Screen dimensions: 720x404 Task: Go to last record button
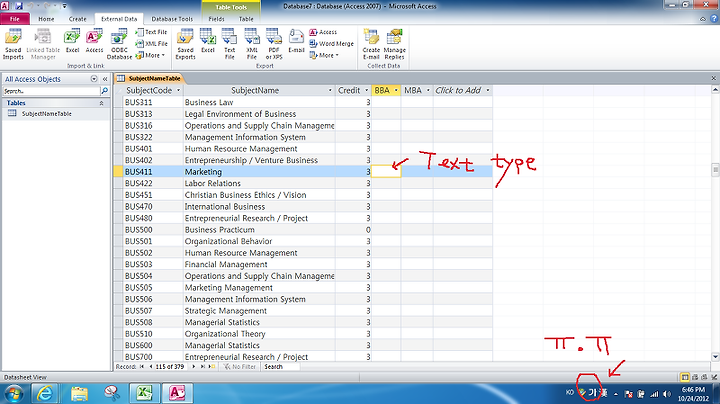click(202, 367)
